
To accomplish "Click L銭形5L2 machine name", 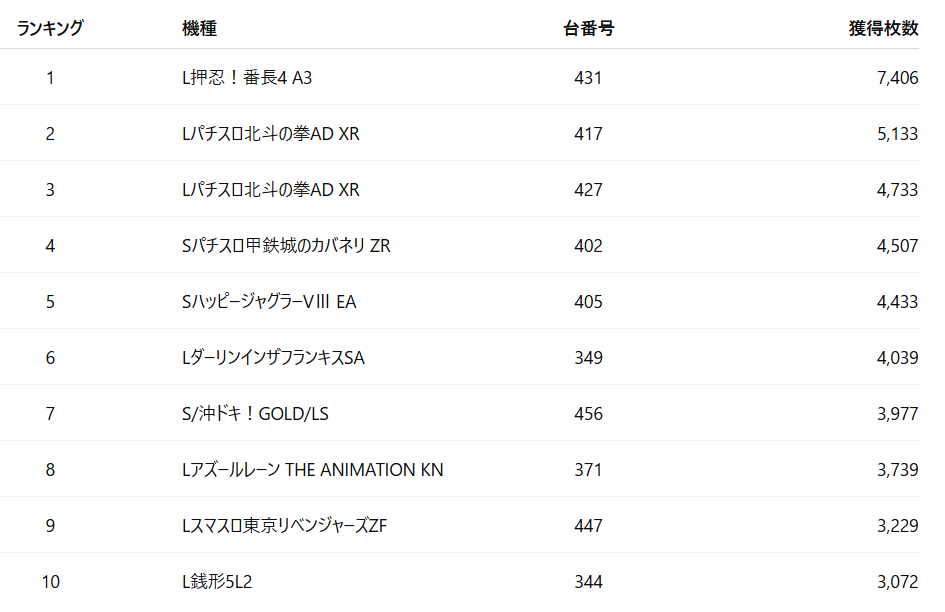I will click(x=217, y=582).
